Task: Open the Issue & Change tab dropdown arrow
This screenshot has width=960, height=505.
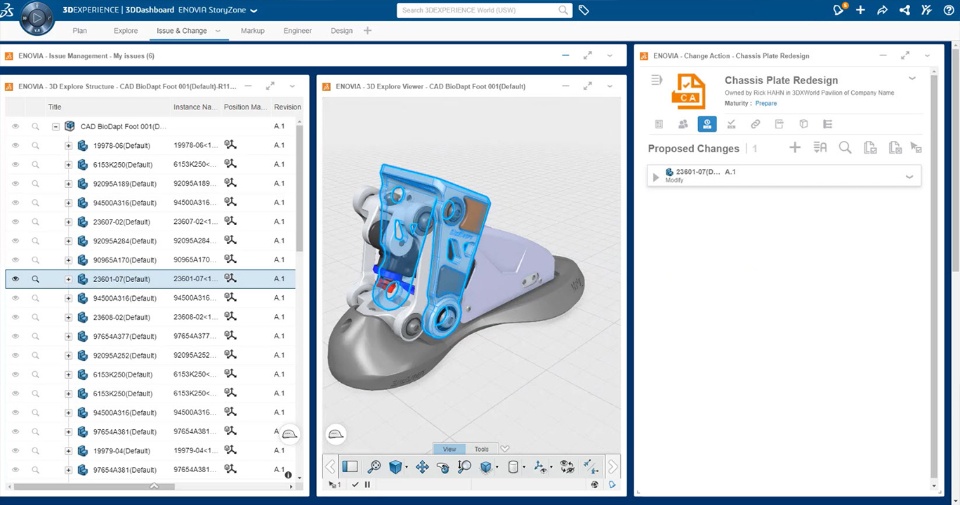Action: coord(217,31)
